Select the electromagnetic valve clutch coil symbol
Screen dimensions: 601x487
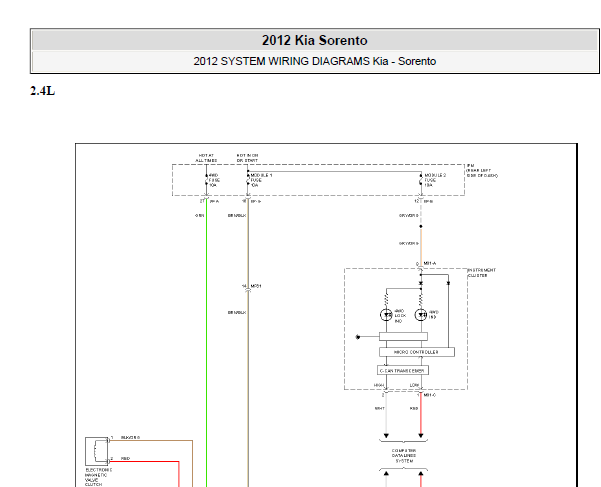coord(97,451)
